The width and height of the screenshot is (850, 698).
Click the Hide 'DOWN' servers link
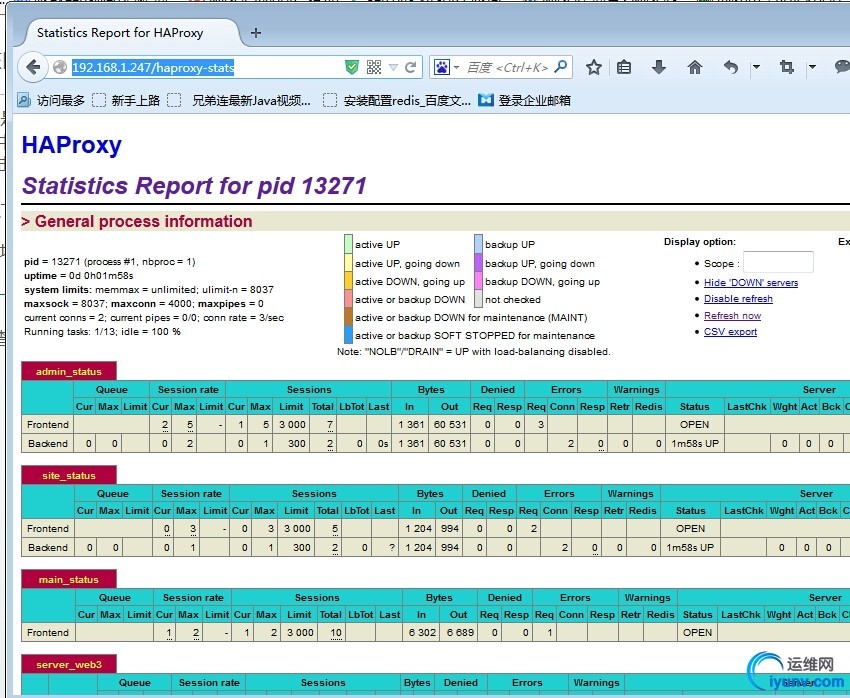751,282
